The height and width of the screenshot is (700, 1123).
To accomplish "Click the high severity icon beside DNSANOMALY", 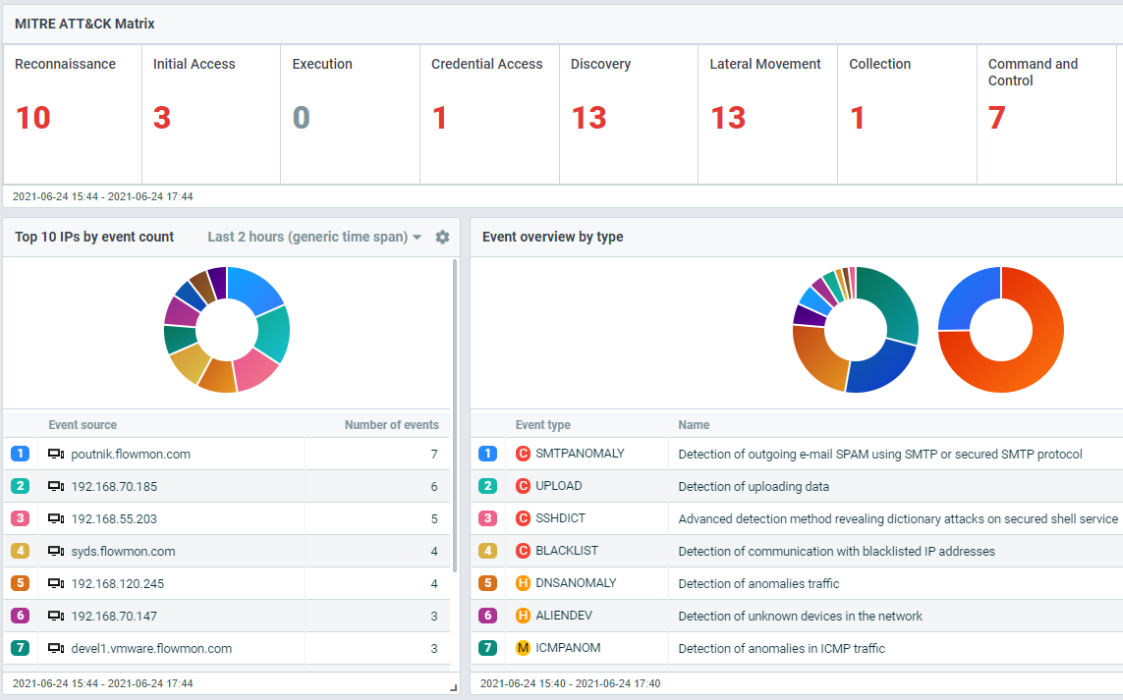I will point(522,583).
